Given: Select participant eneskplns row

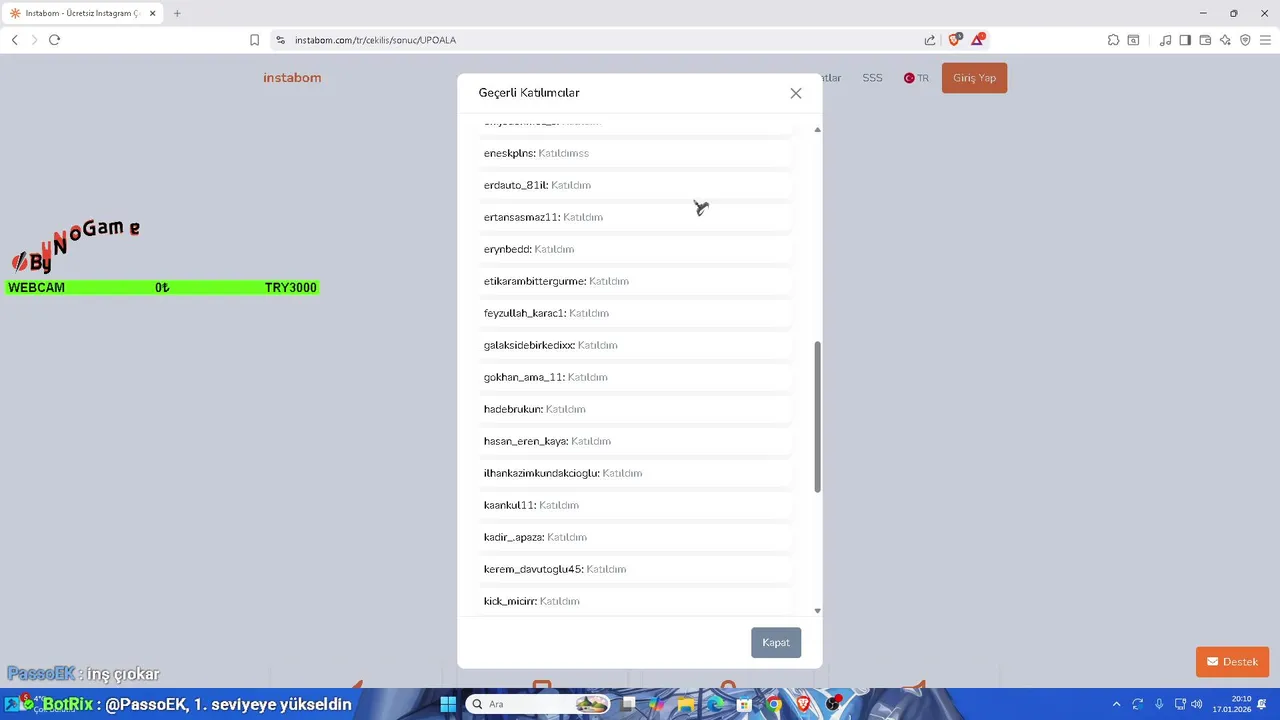Looking at the screenshot, I should (x=635, y=153).
